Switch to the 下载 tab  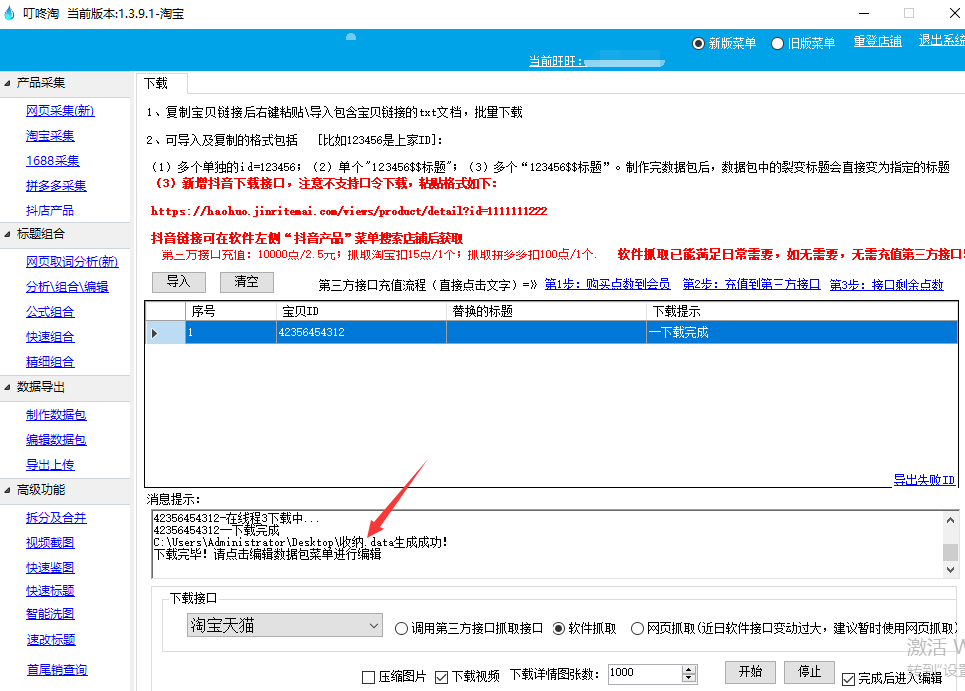(x=156, y=84)
